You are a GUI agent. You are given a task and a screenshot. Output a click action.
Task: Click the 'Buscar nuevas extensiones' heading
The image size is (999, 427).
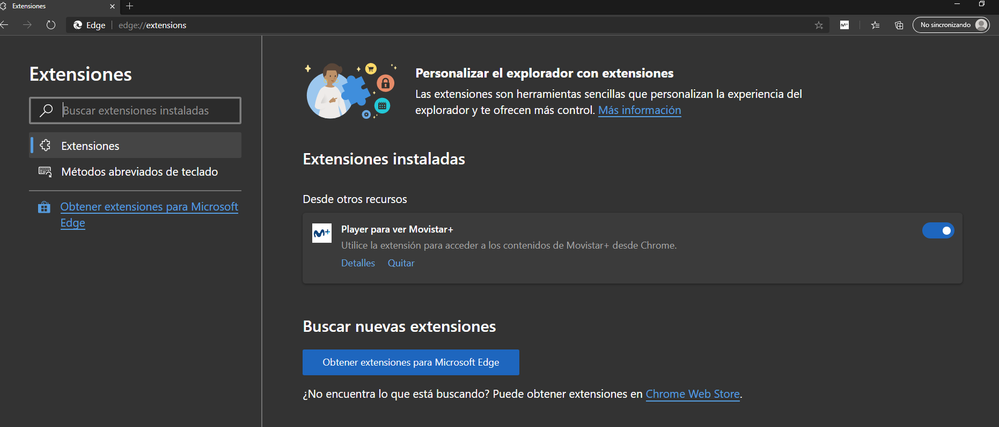point(399,327)
